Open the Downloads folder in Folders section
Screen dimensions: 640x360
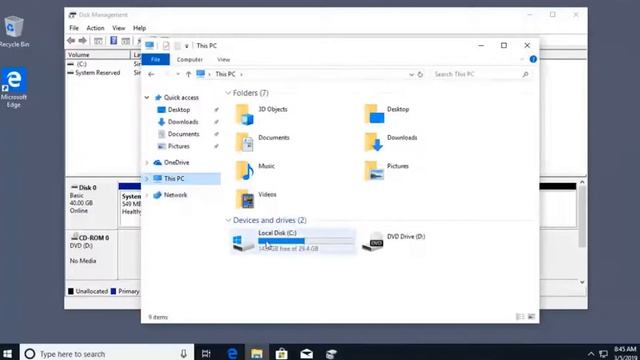click(390, 142)
